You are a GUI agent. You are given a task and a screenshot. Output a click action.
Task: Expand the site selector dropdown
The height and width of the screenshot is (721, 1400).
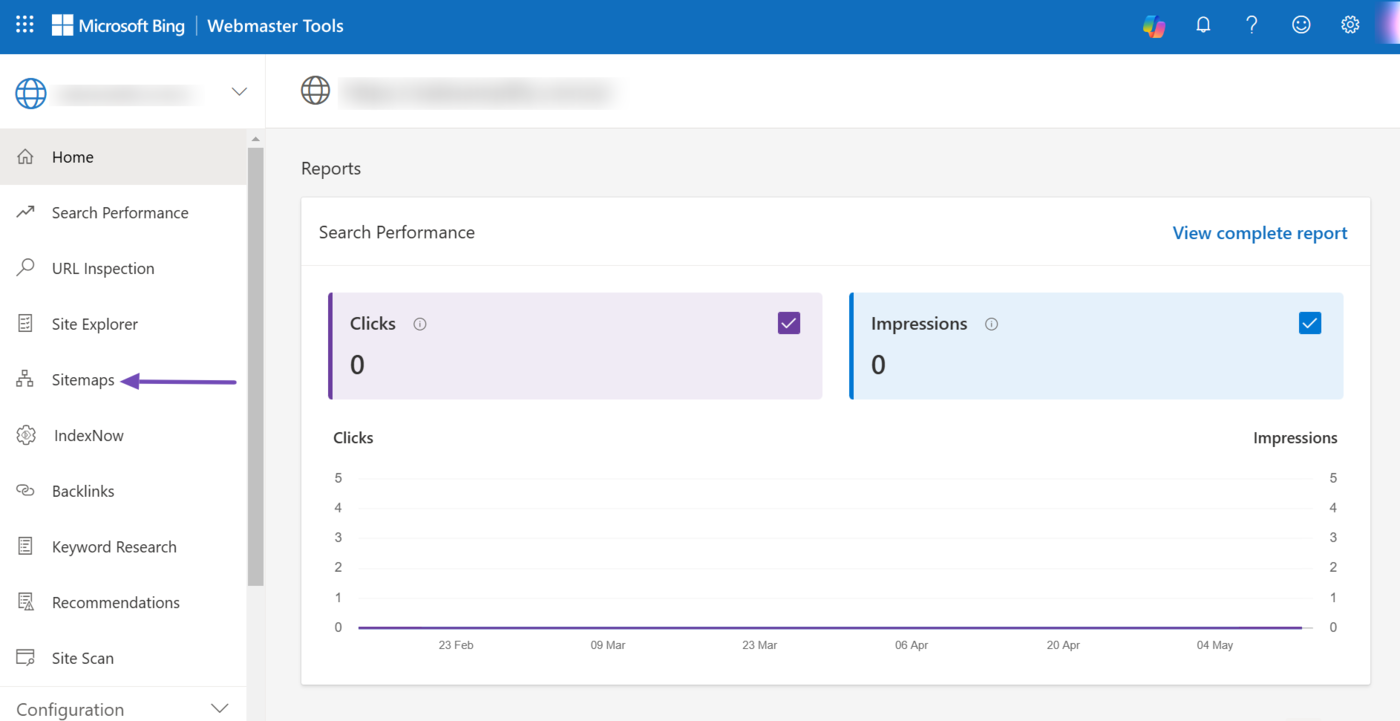coord(239,92)
